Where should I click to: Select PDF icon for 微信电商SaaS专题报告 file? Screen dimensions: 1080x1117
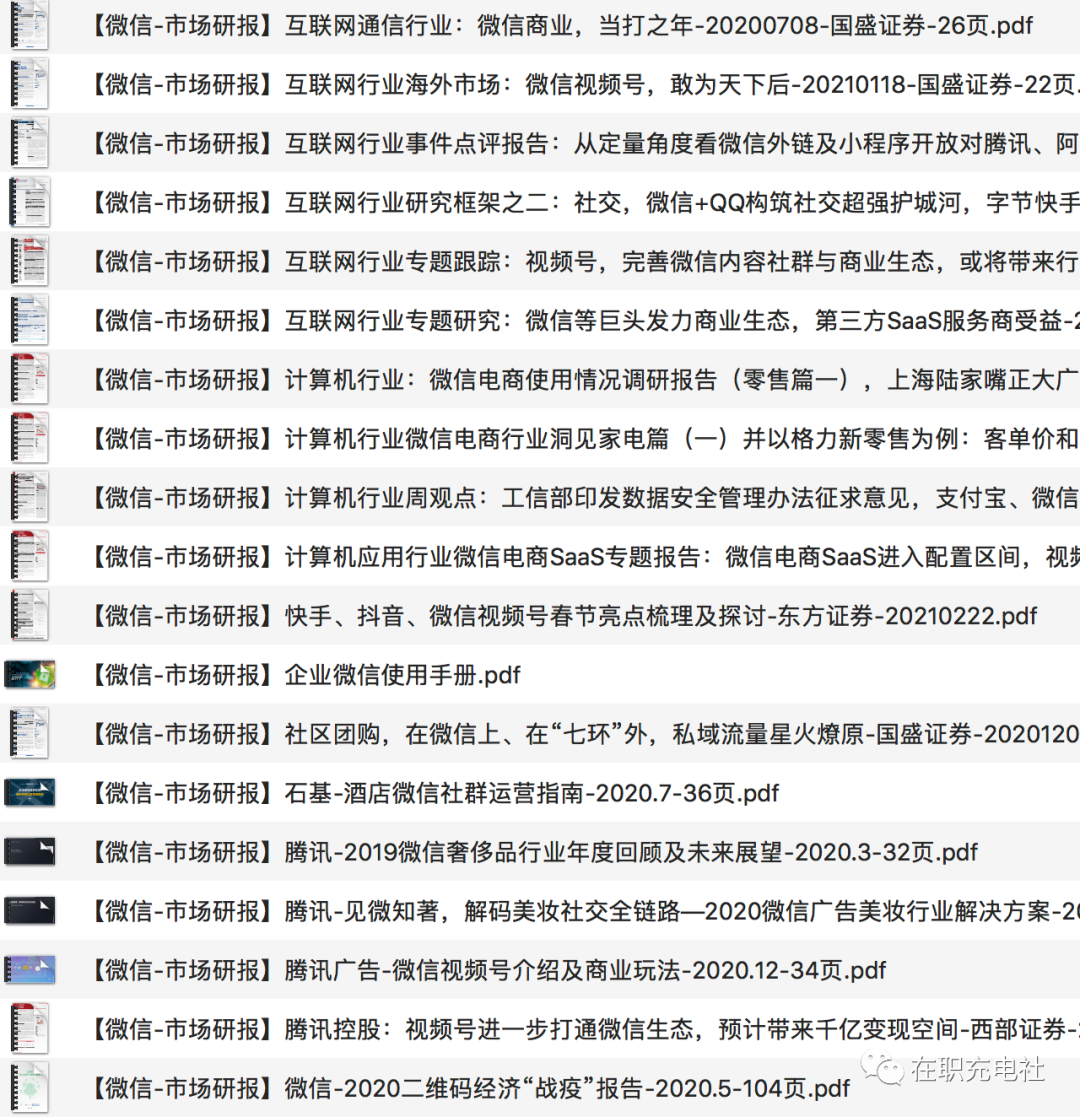(29, 557)
